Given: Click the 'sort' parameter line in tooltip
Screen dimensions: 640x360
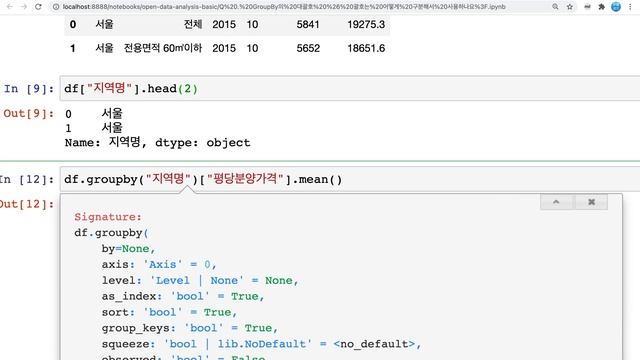Looking at the screenshot, I should [x=169, y=312].
